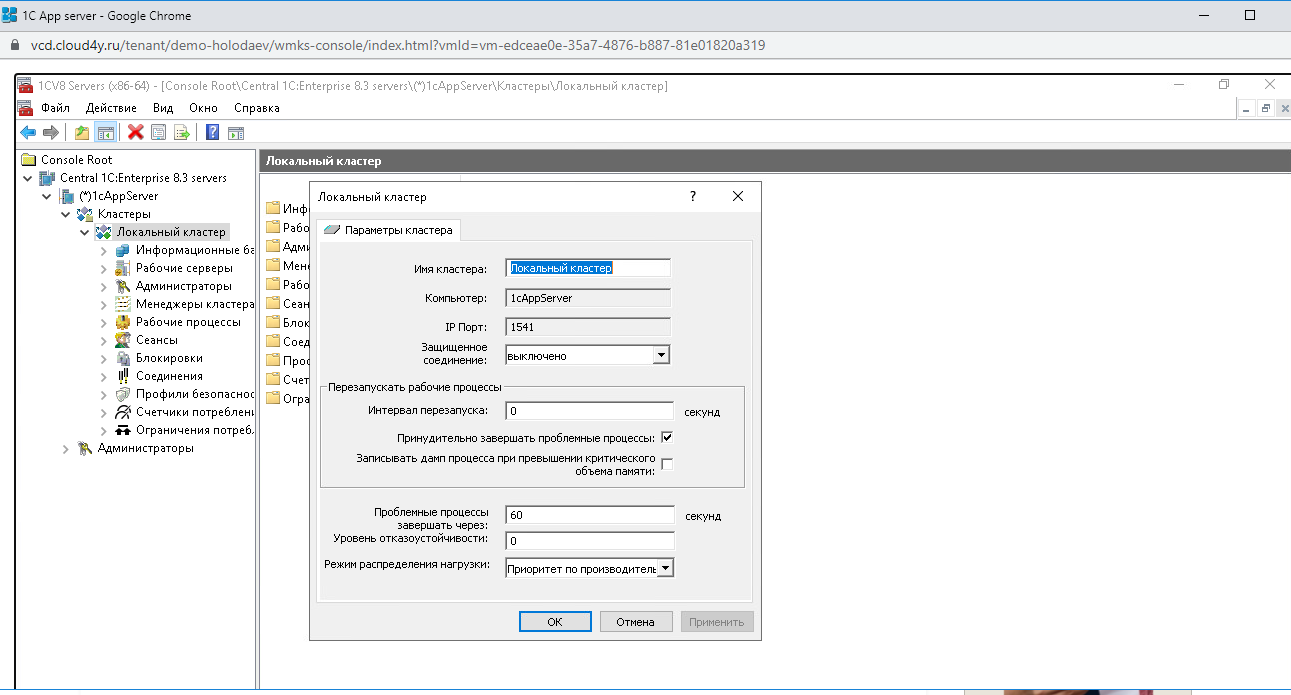Viewport: 1291px width, 695px height.
Task: Click the Соединения tree icon
Action: pyautogui.click(x=123, y=376)
